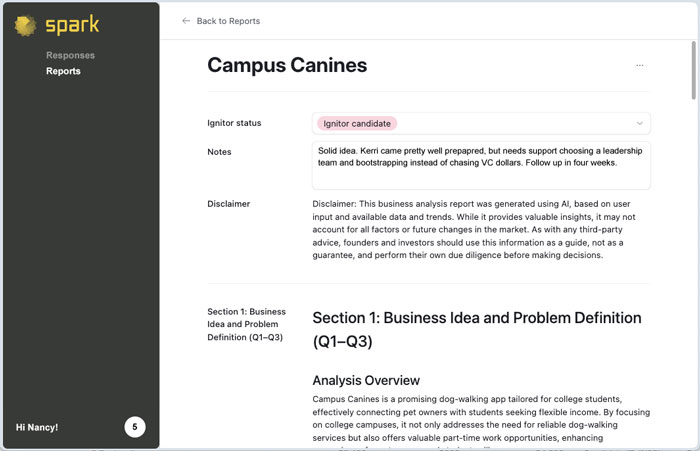The height and width of the screenshot is (451, 700).
Task: Open Responses in the sidebar
Action: click(70, 55)
